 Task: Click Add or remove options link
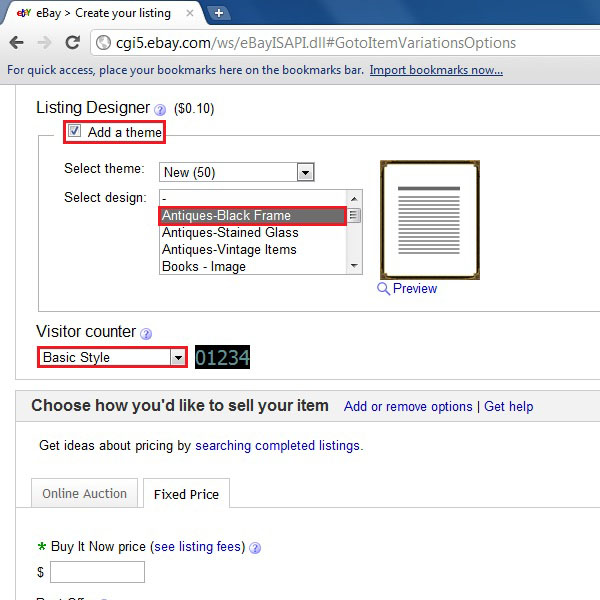[408, 406]
